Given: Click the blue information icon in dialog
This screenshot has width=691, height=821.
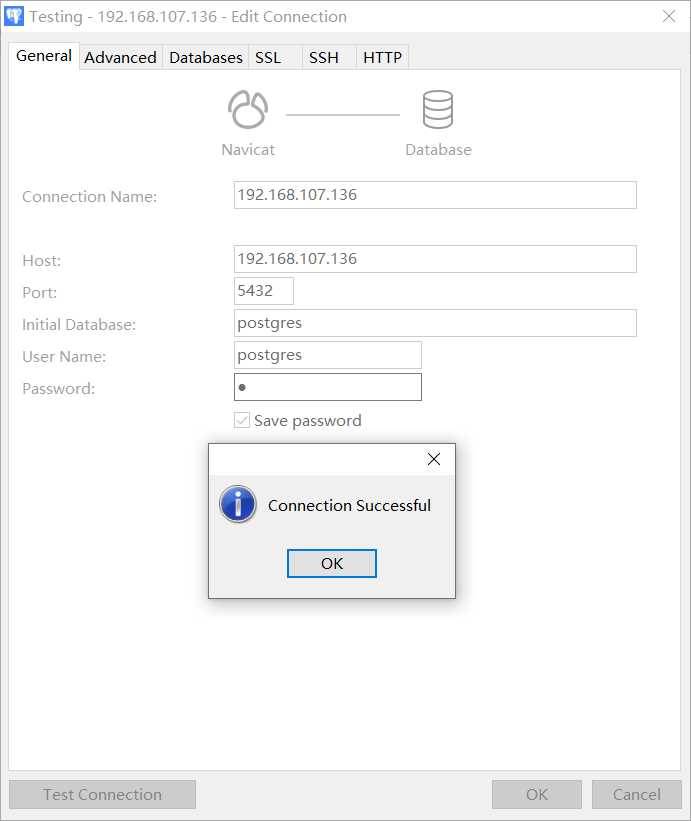Looking at the screenshot, I should [x=238, y=505].
